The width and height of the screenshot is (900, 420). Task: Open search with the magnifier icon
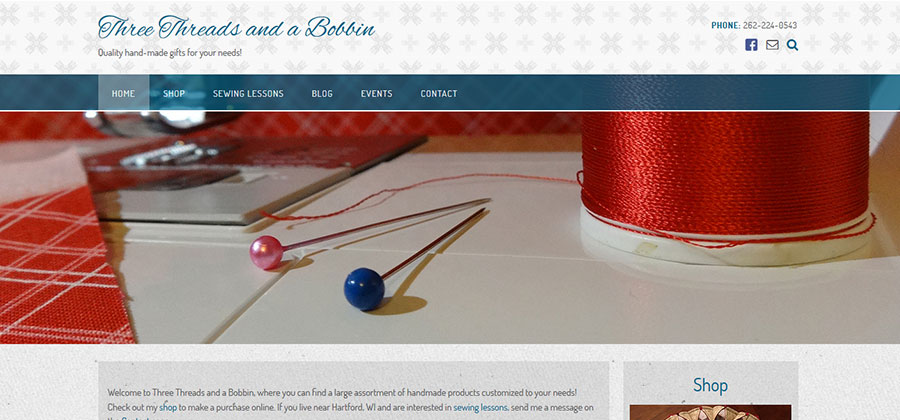coord(792,45)
